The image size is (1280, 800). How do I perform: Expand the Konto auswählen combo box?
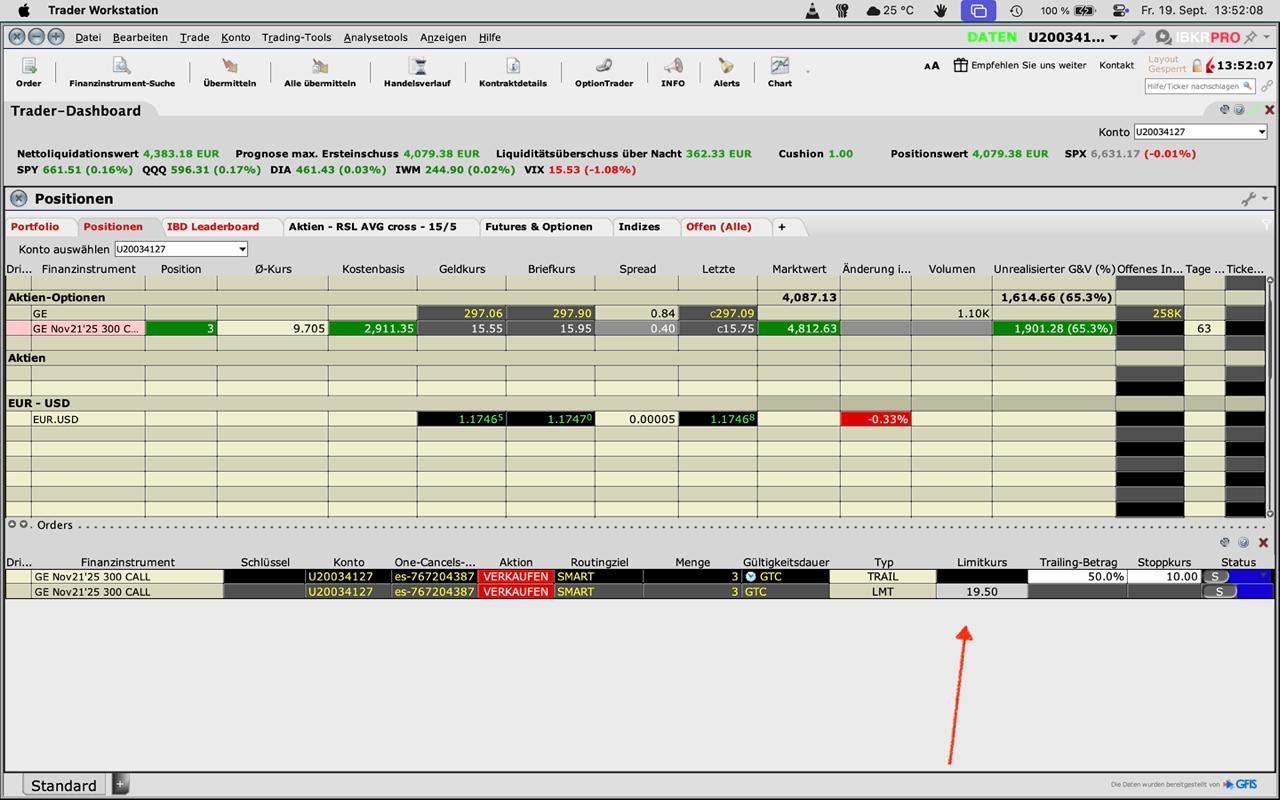click(x=181, y=249)
